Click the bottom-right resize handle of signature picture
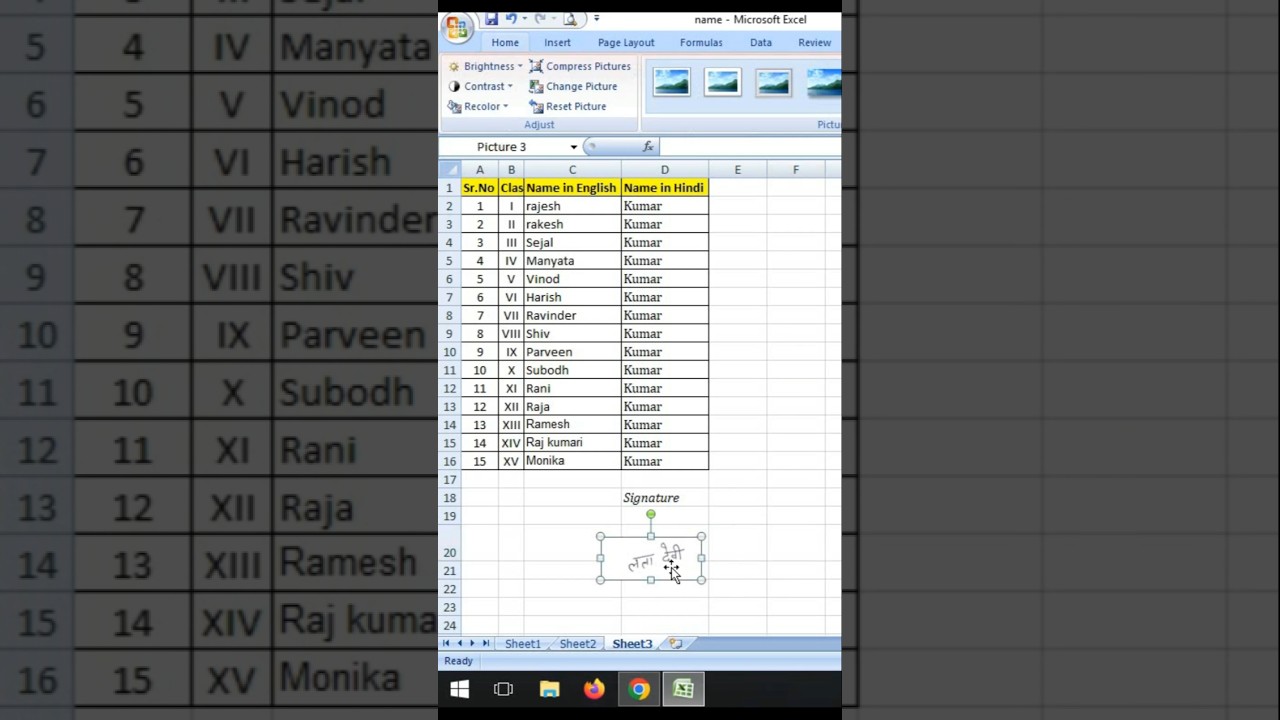The height and width of the screenshot is (720, 1280). click(701, 580)
